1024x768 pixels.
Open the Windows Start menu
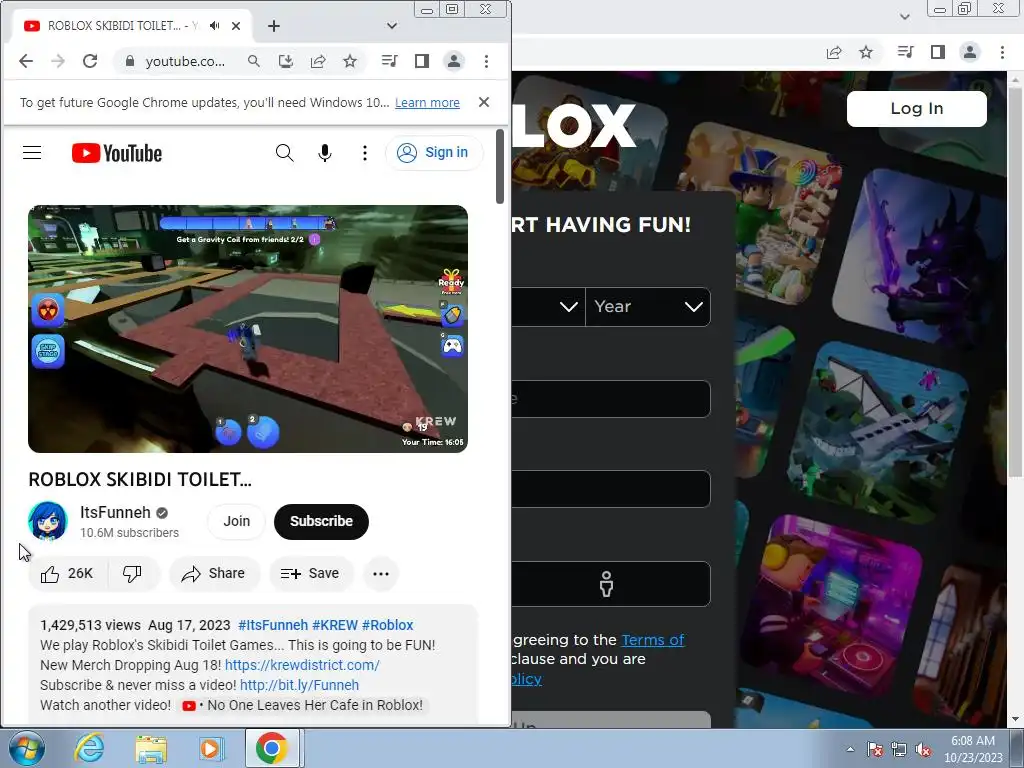pos(27,748)
